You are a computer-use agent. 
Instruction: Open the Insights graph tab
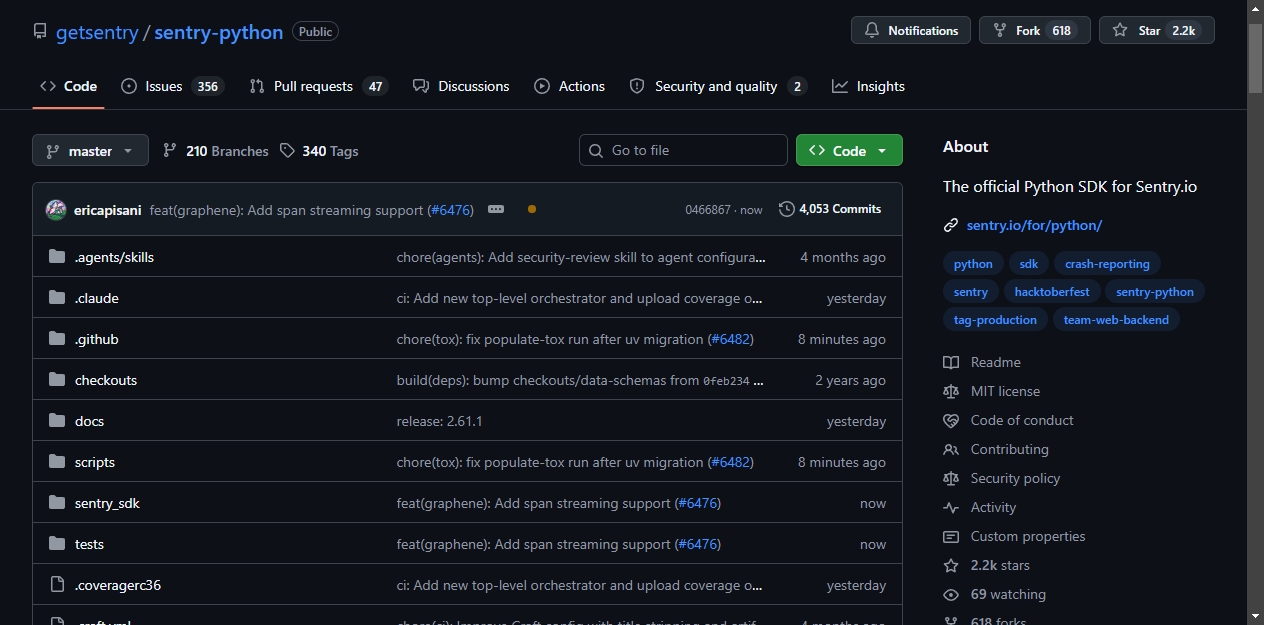pyautogui.click(x=868, y=86)
